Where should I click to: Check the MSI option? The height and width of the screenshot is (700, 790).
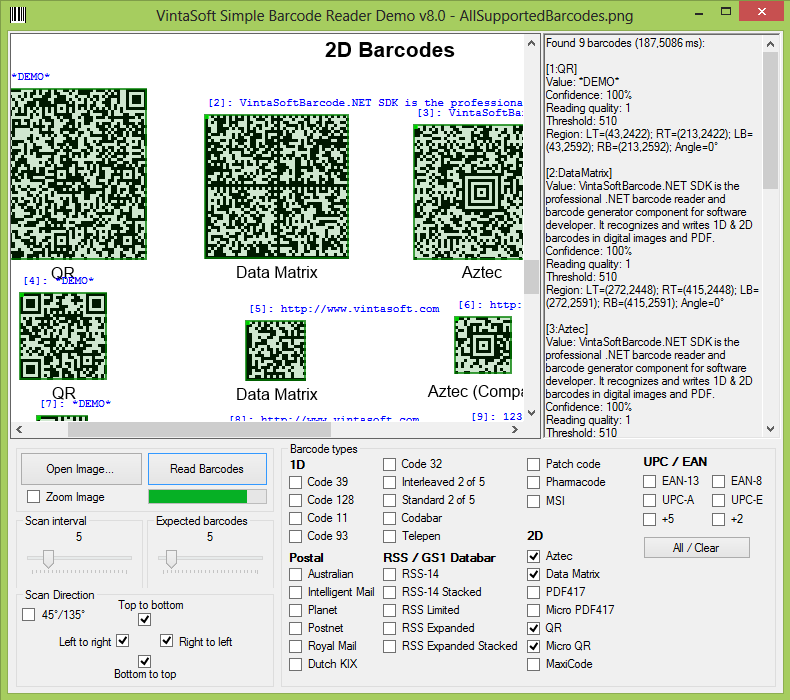coord(534,501)
